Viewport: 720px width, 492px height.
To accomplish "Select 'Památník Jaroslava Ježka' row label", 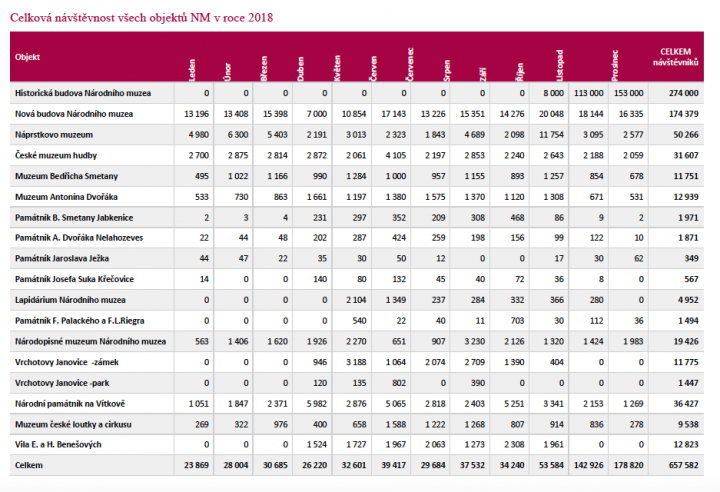I will 62,258.
